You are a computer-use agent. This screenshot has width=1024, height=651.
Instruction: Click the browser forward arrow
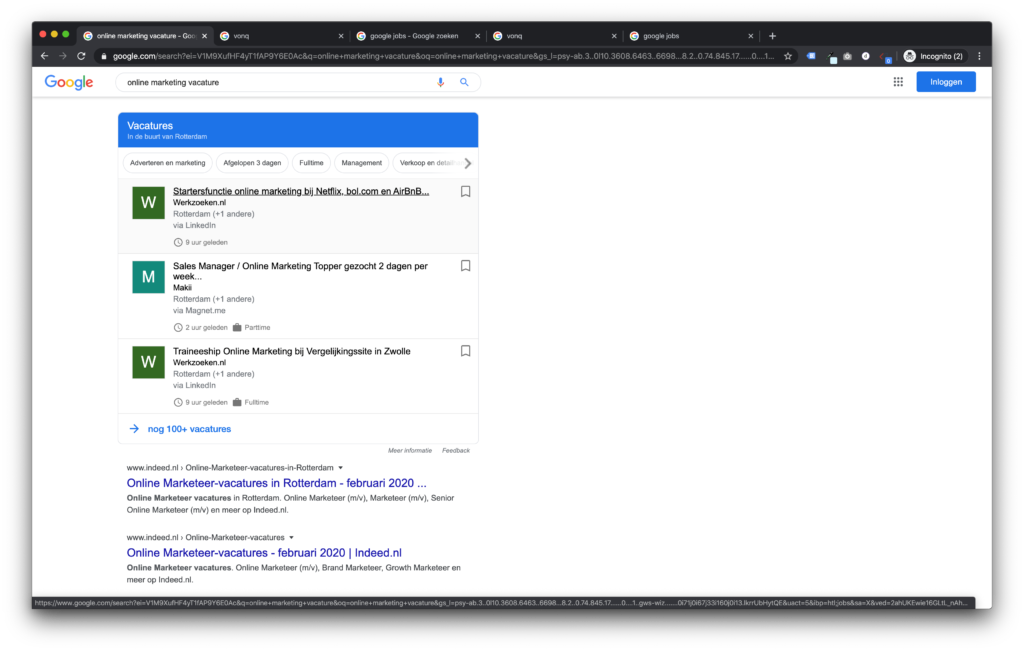63,56
